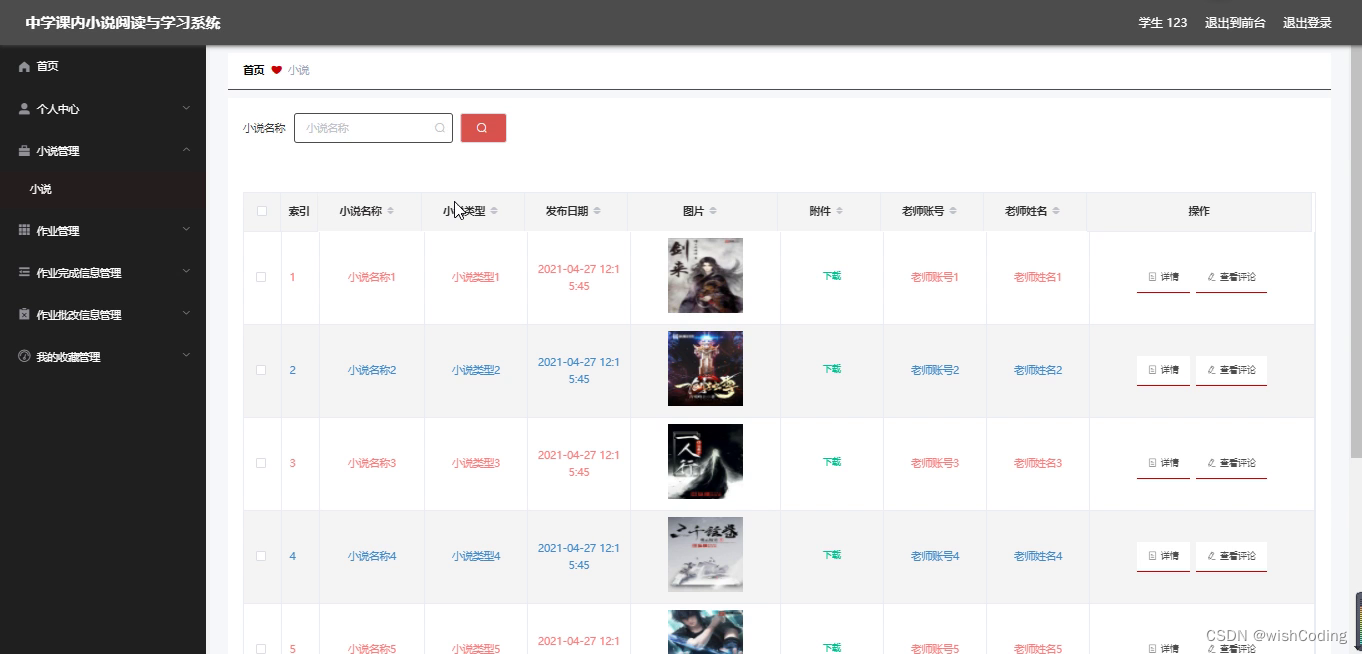Check the checkbox for row 2
This screenshot has width=1362, height=654.
point(261,370)
